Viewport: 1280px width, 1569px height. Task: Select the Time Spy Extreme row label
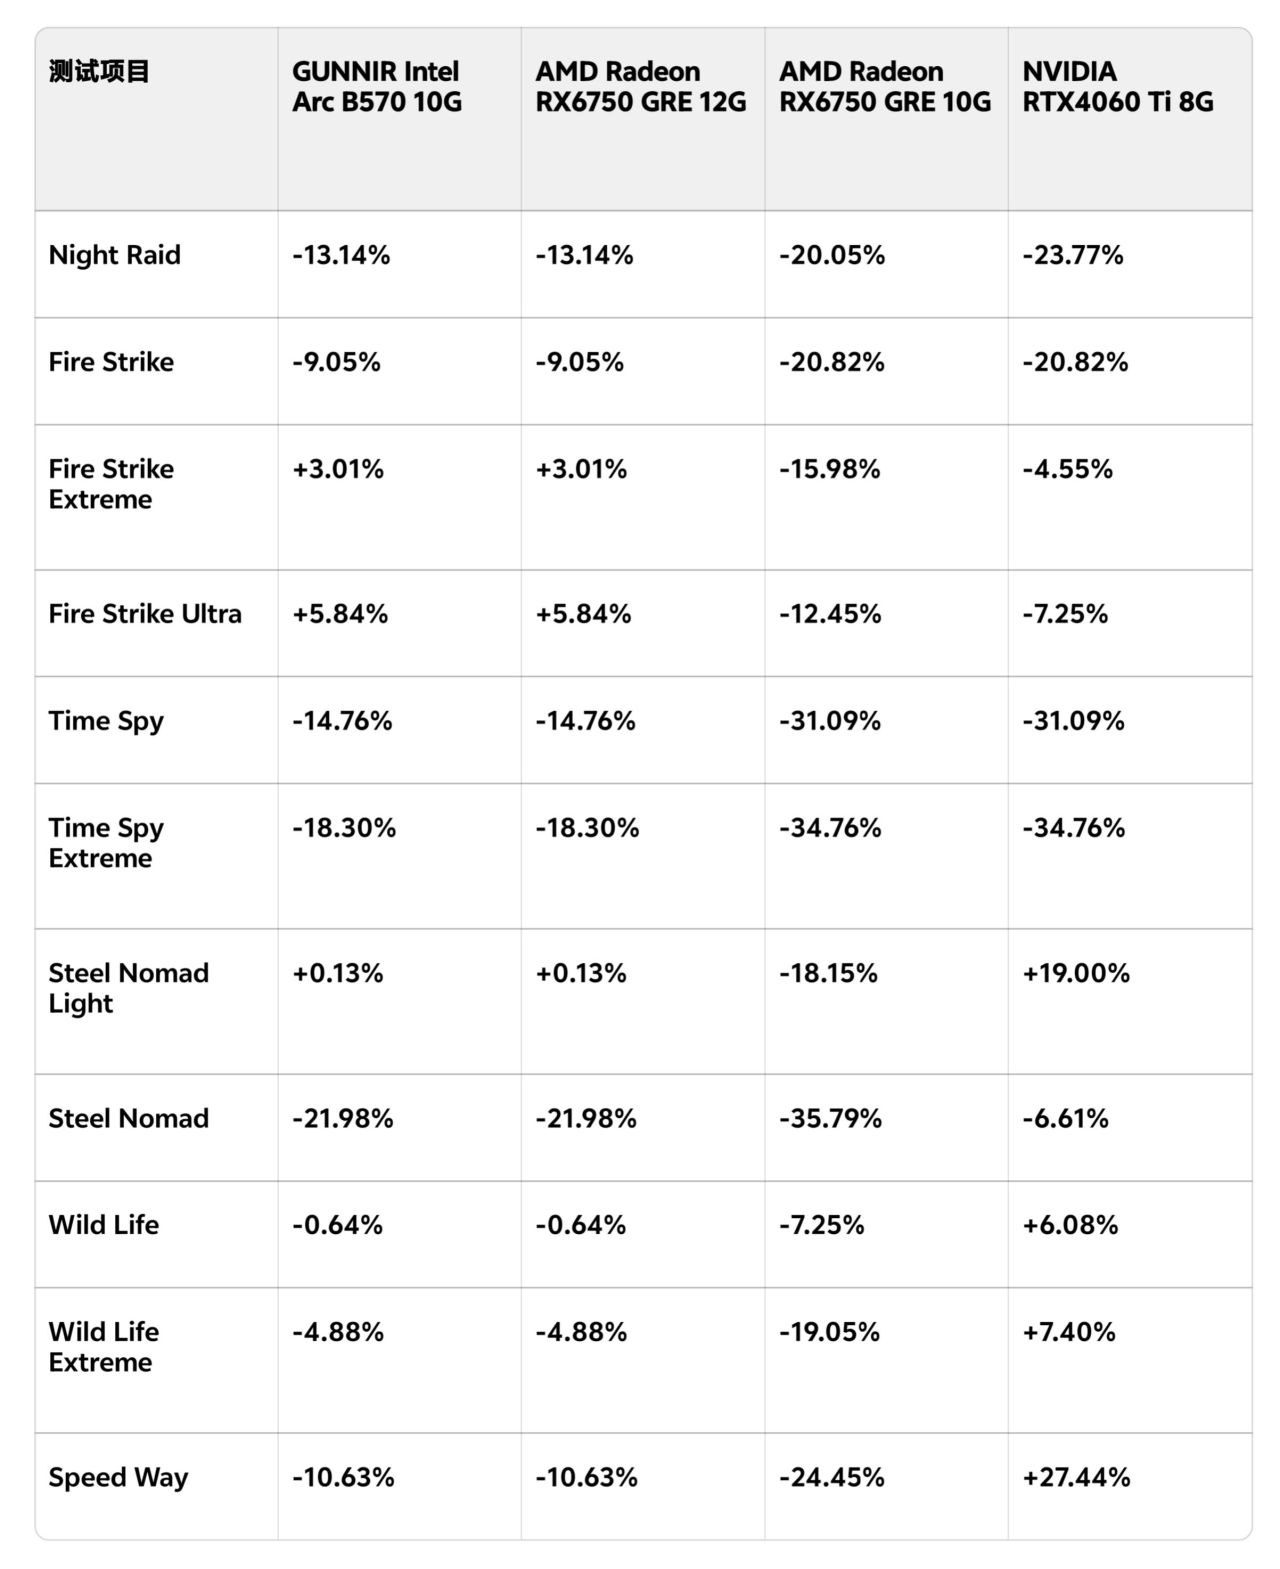(106, 843)
